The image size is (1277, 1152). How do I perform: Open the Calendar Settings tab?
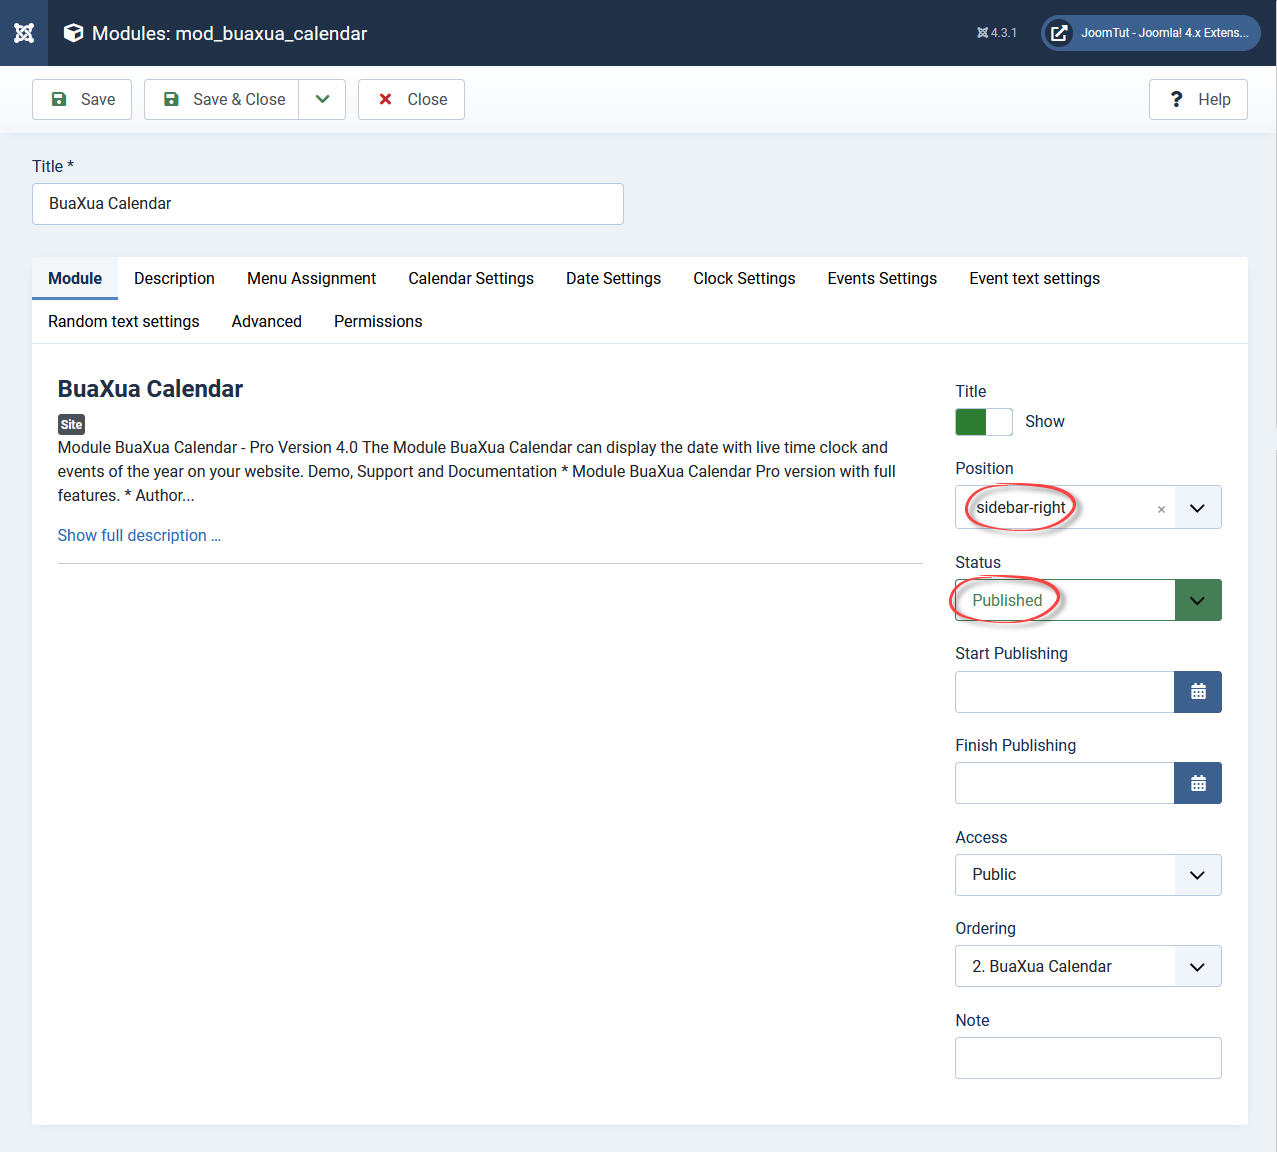point(471,278)
